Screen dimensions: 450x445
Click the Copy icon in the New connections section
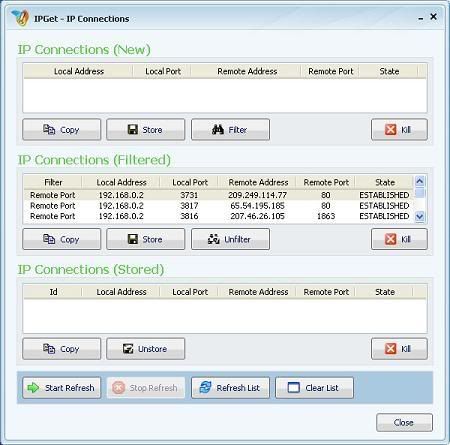[x=49, y=129]
